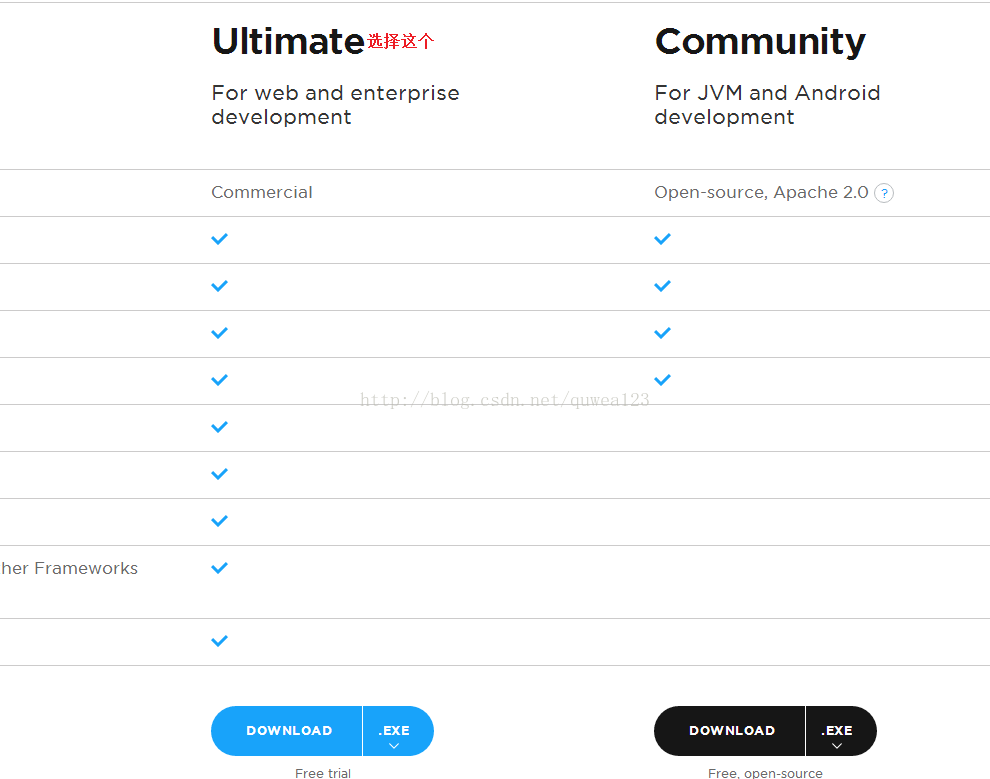Click the Community heading
The width and height of the screenshot is (990, 779).
pyautogui.click(x=760, y=43)
